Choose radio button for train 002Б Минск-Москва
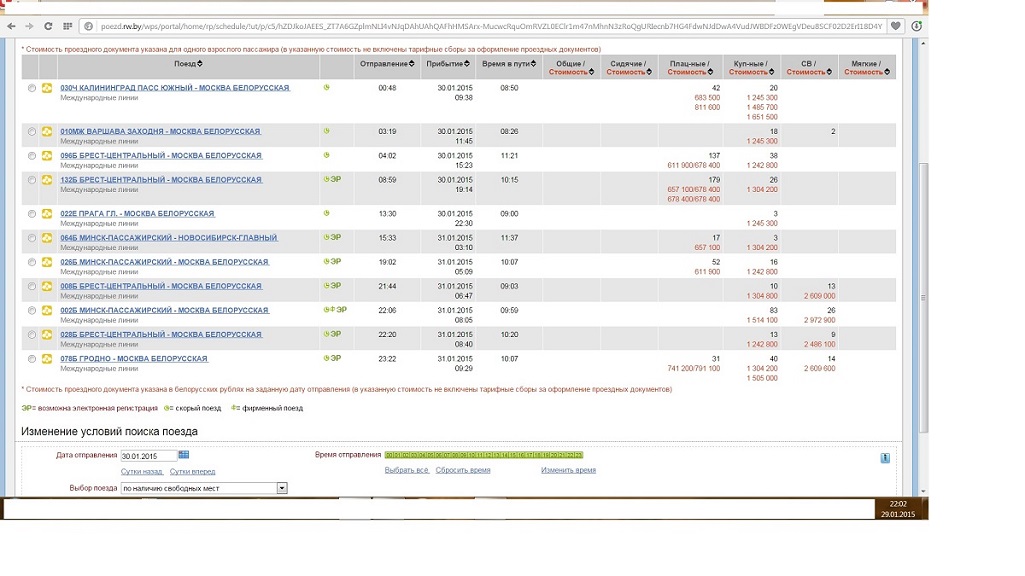 click(x=32, y=311)
